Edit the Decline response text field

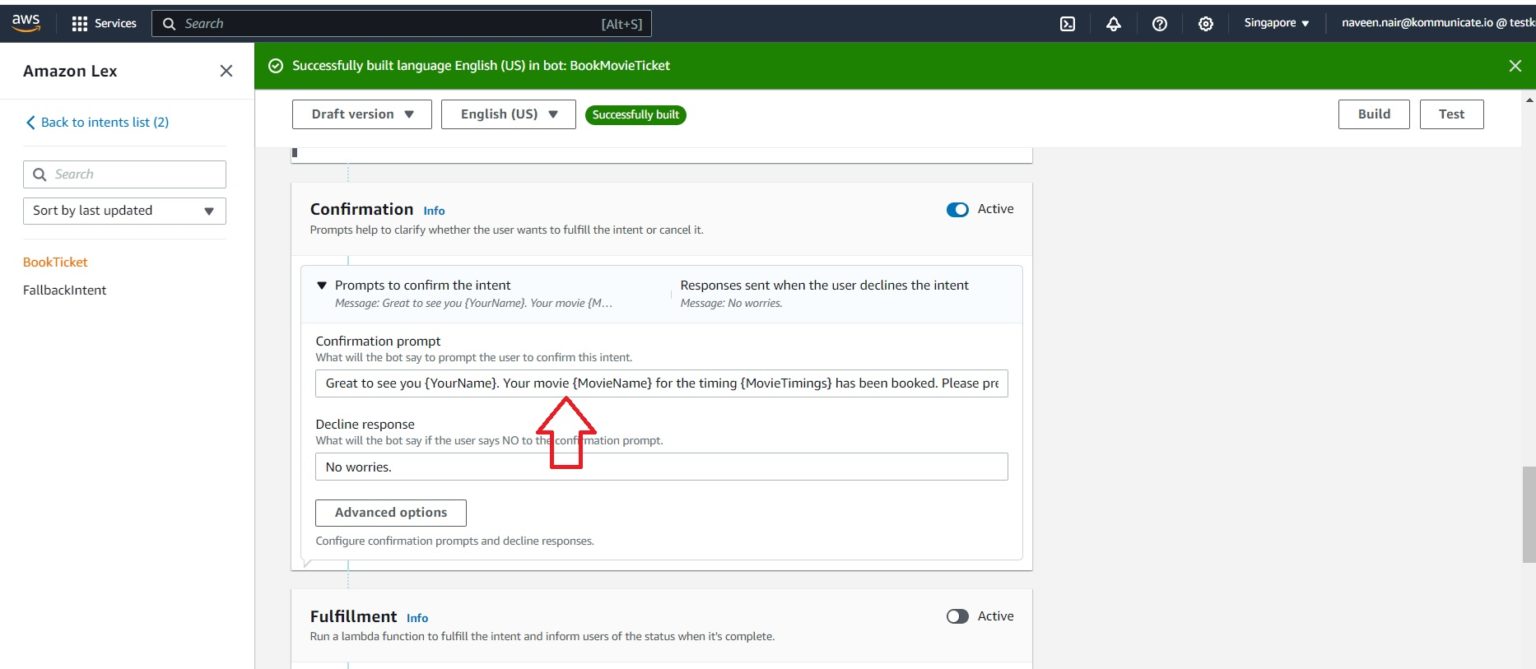660,466
